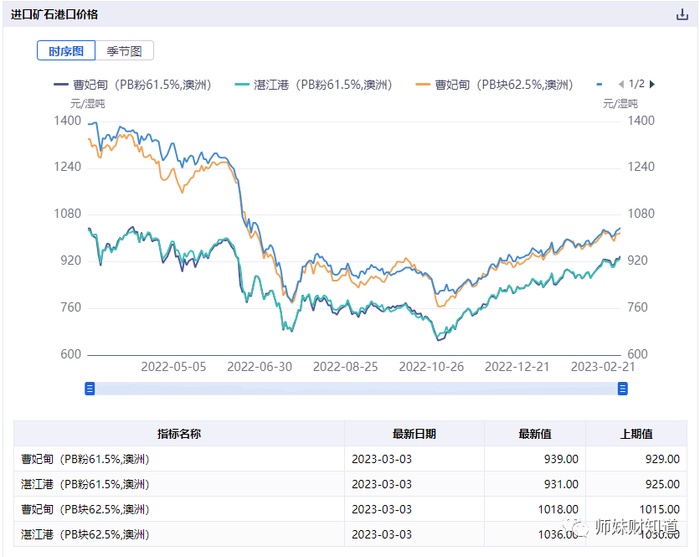Select the 湛江港 PB粉61.5% table row name

click(x=85, y=484)
